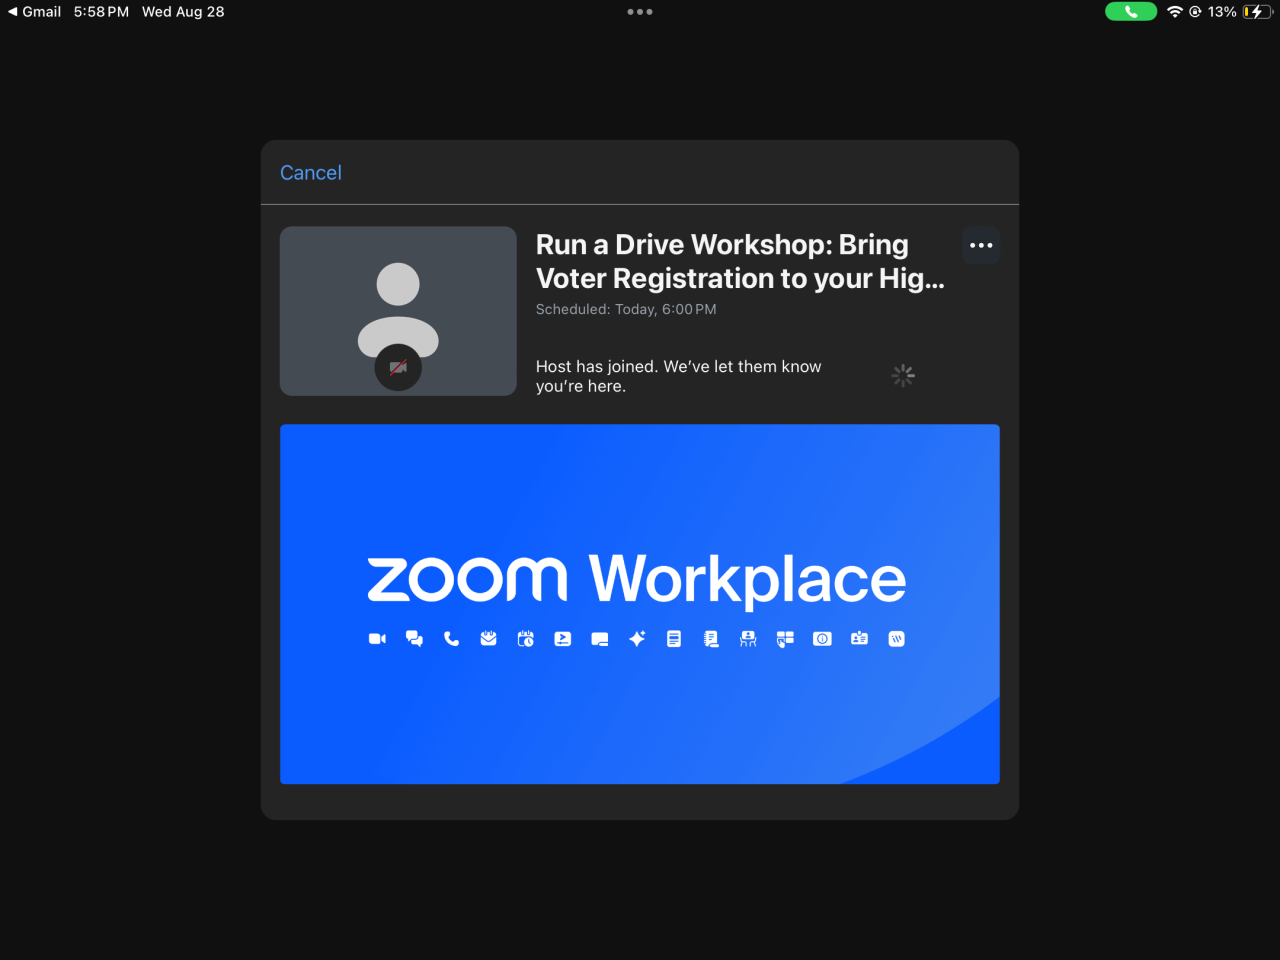Tap Cancel to leave the waiting room
The height and width of the screenshot is (960, 1280).
coord(310,173)
